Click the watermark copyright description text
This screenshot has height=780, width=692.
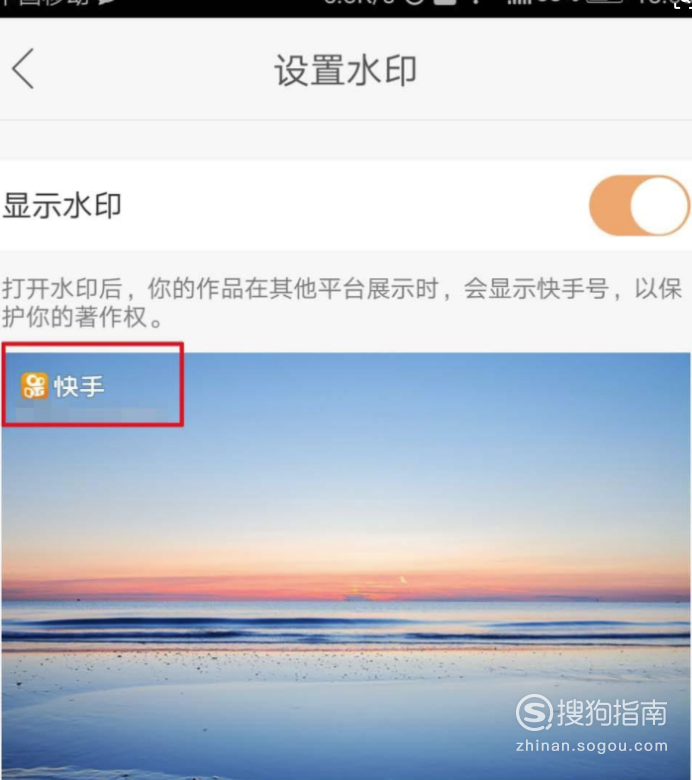(342, 302)
